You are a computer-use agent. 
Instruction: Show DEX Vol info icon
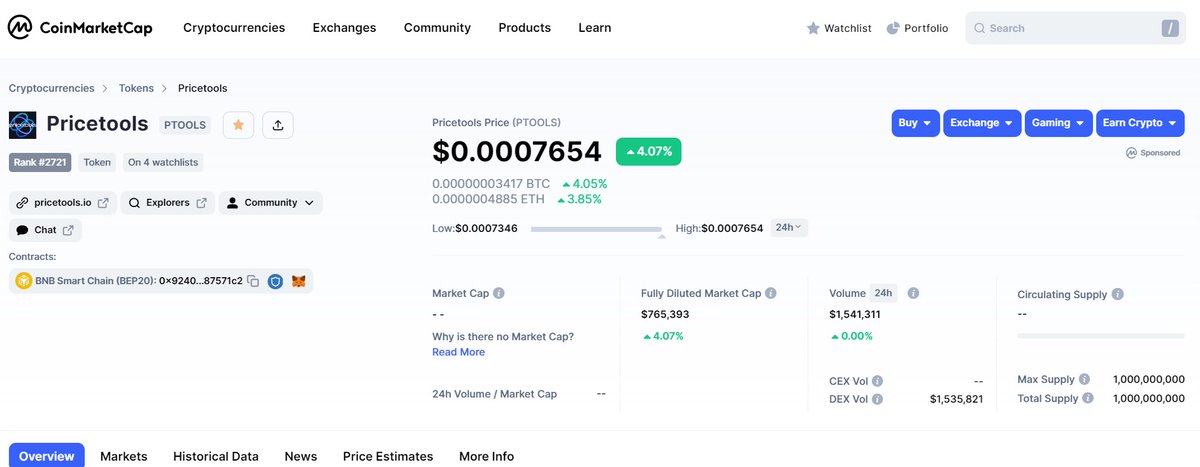[877, 399]
